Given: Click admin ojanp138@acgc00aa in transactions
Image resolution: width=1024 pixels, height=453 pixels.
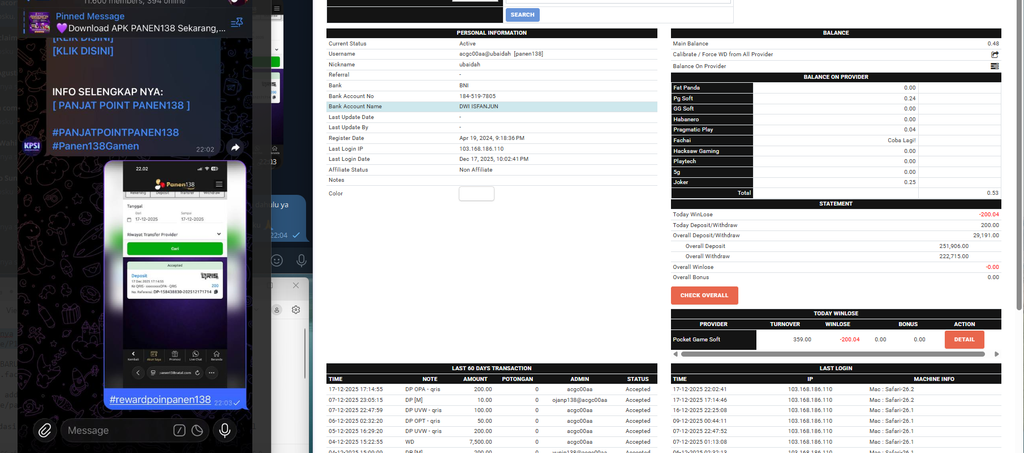Looking at the screenshot, I should click(x=581, y=399).
